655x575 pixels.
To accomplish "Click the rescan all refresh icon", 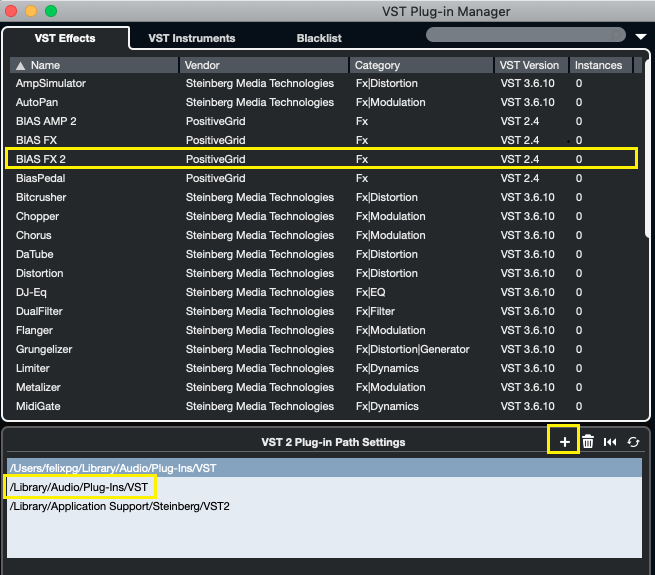I will 633,441.
